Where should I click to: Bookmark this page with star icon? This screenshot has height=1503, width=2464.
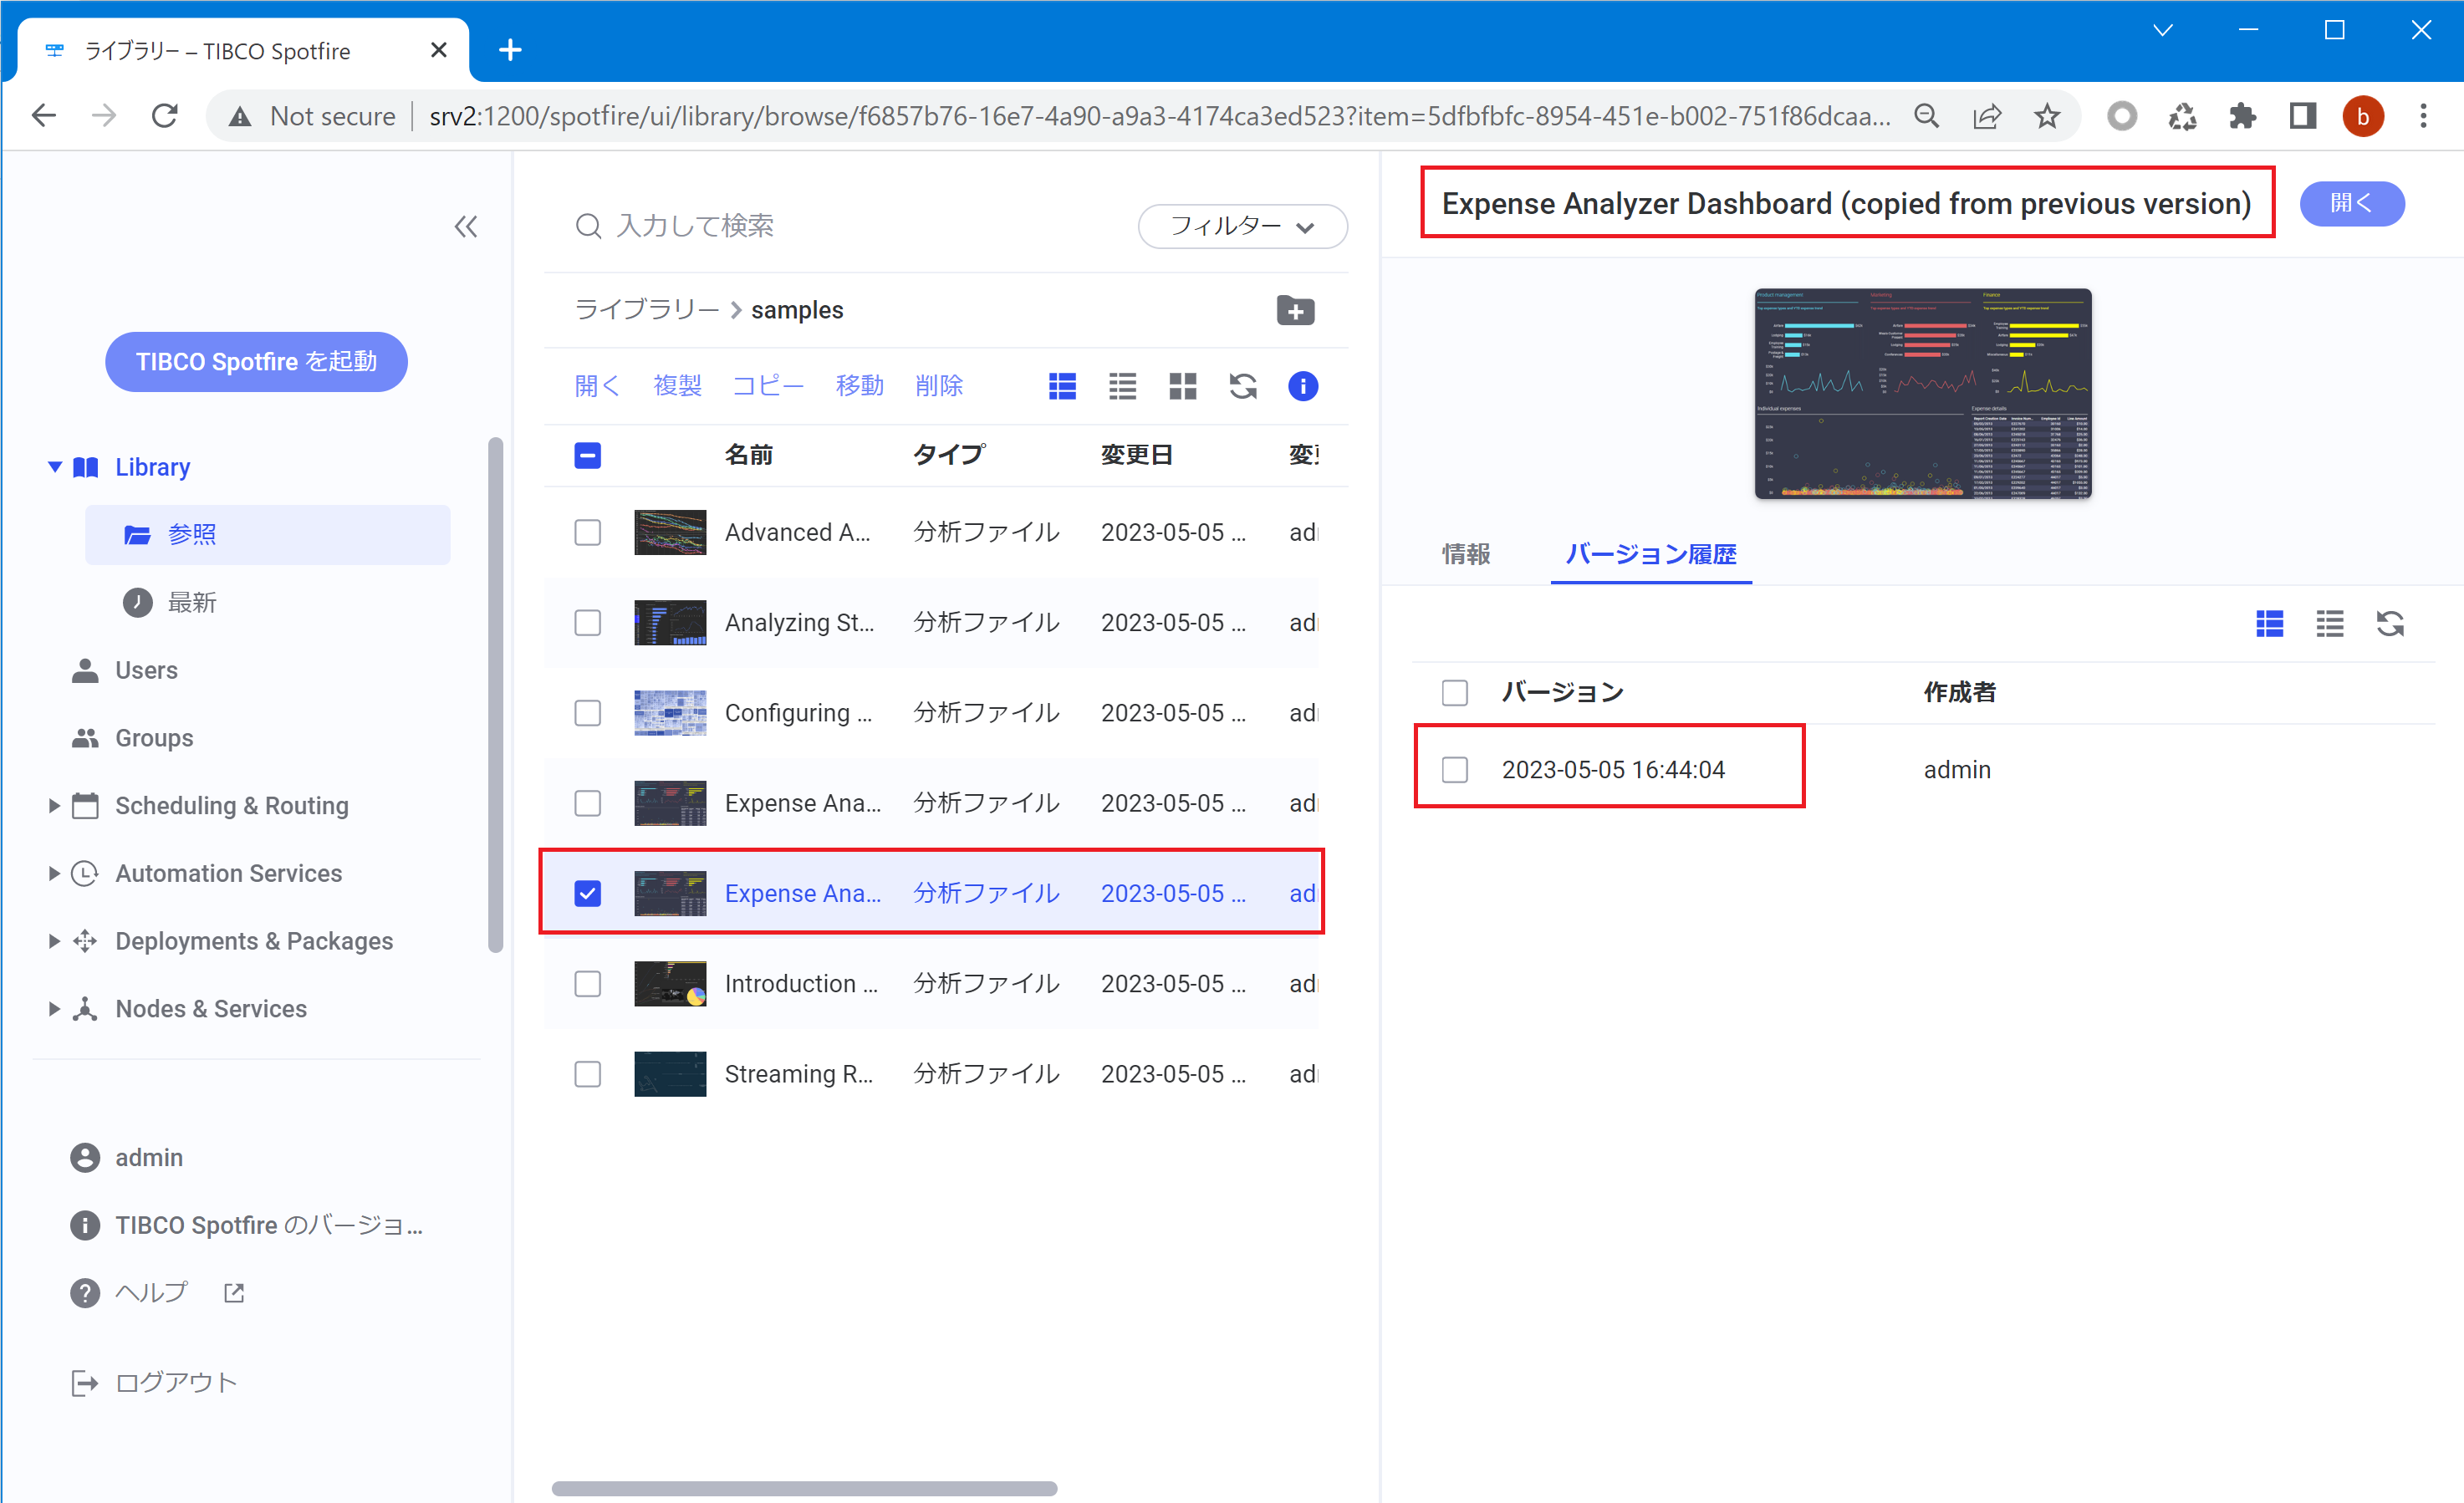2047,116
